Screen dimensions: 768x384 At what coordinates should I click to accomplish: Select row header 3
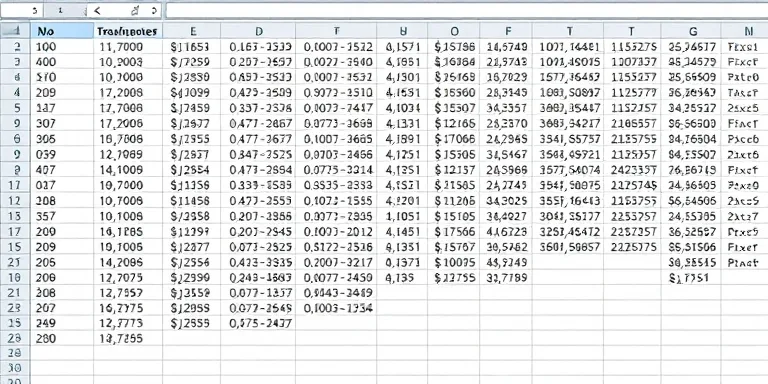(x=15, y=62)
